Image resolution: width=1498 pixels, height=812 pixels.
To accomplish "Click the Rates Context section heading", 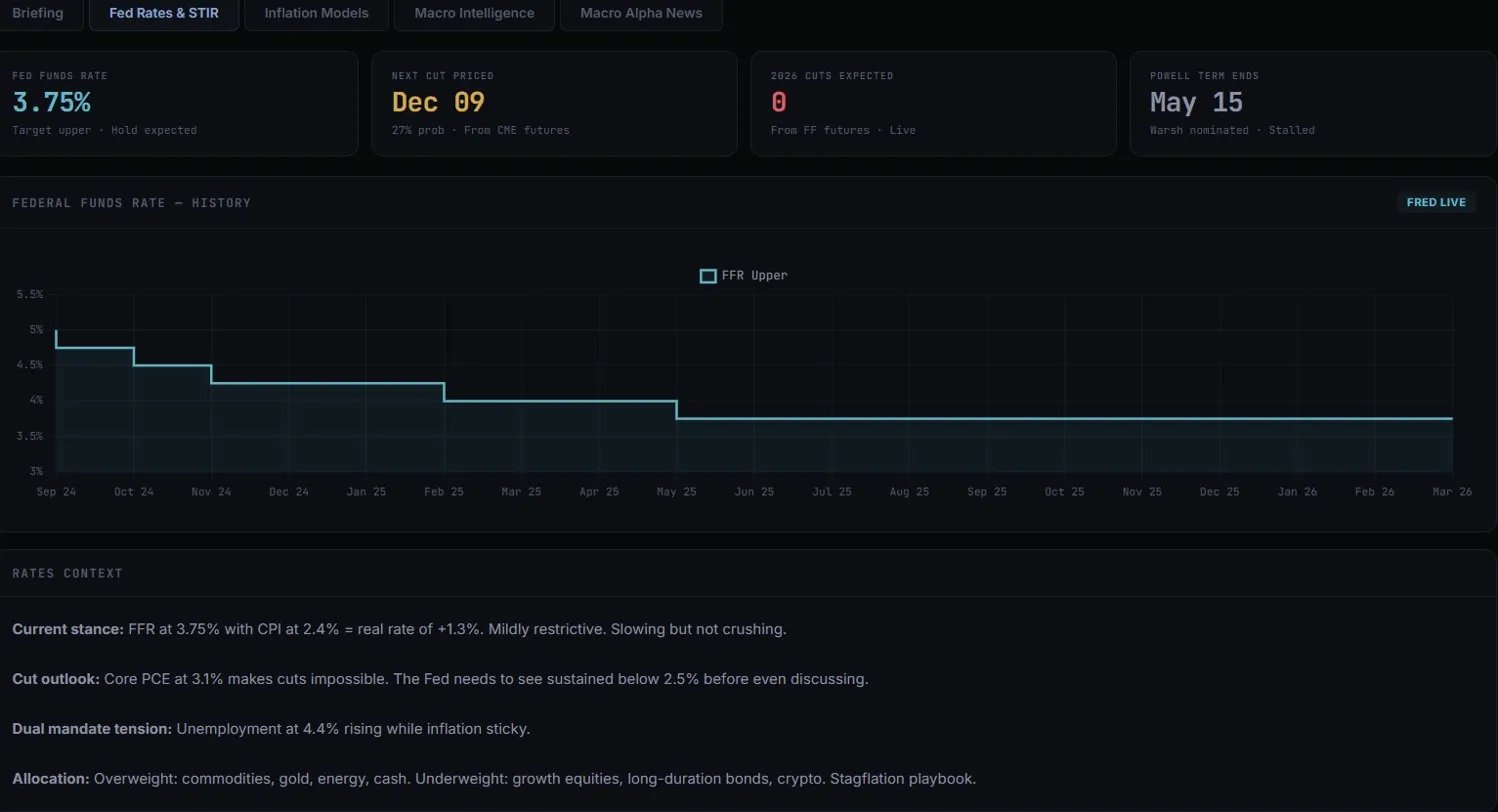I will (67, 573).
